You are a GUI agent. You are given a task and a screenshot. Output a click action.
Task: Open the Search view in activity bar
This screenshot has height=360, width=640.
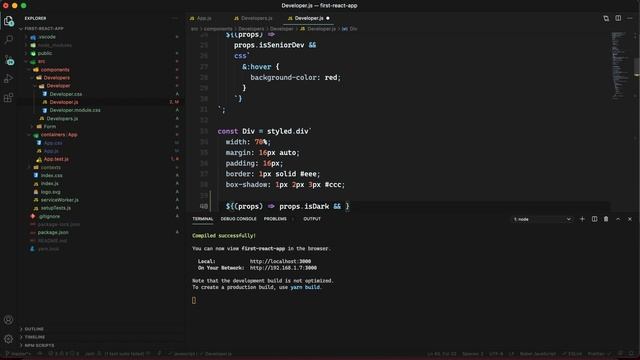point(9,40)
